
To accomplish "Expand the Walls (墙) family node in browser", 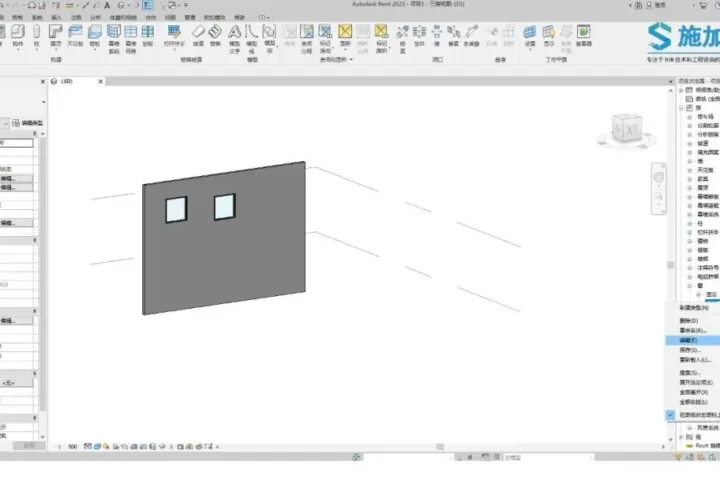I will coord(690,161).
